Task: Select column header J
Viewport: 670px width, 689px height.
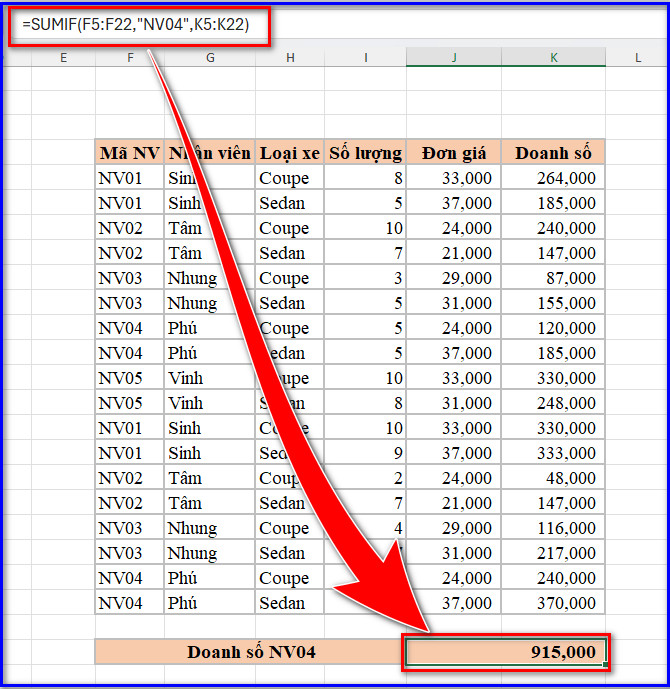Action: [454, 58]
